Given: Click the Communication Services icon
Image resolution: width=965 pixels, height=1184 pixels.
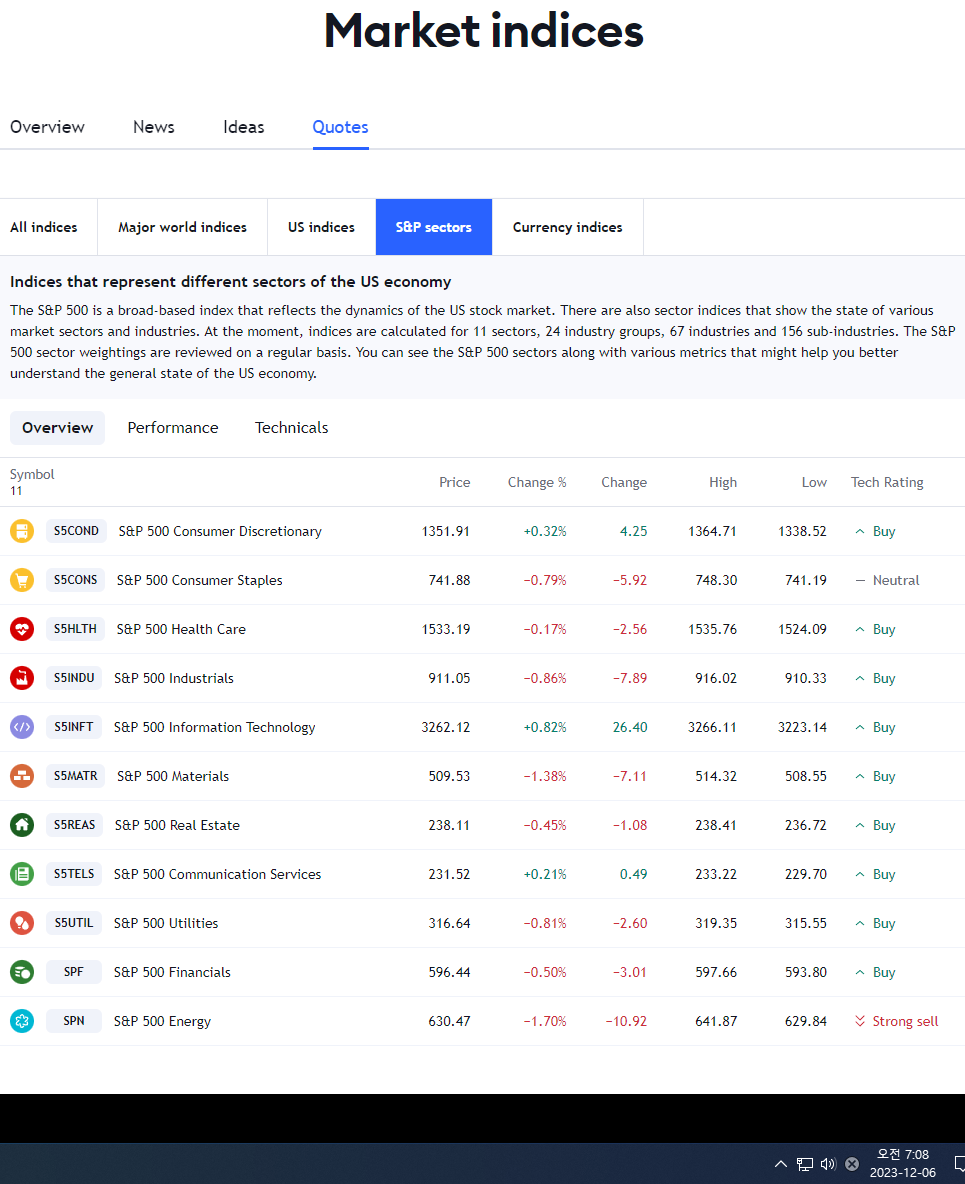Looking at the screenshot, I should pos(22,874).
